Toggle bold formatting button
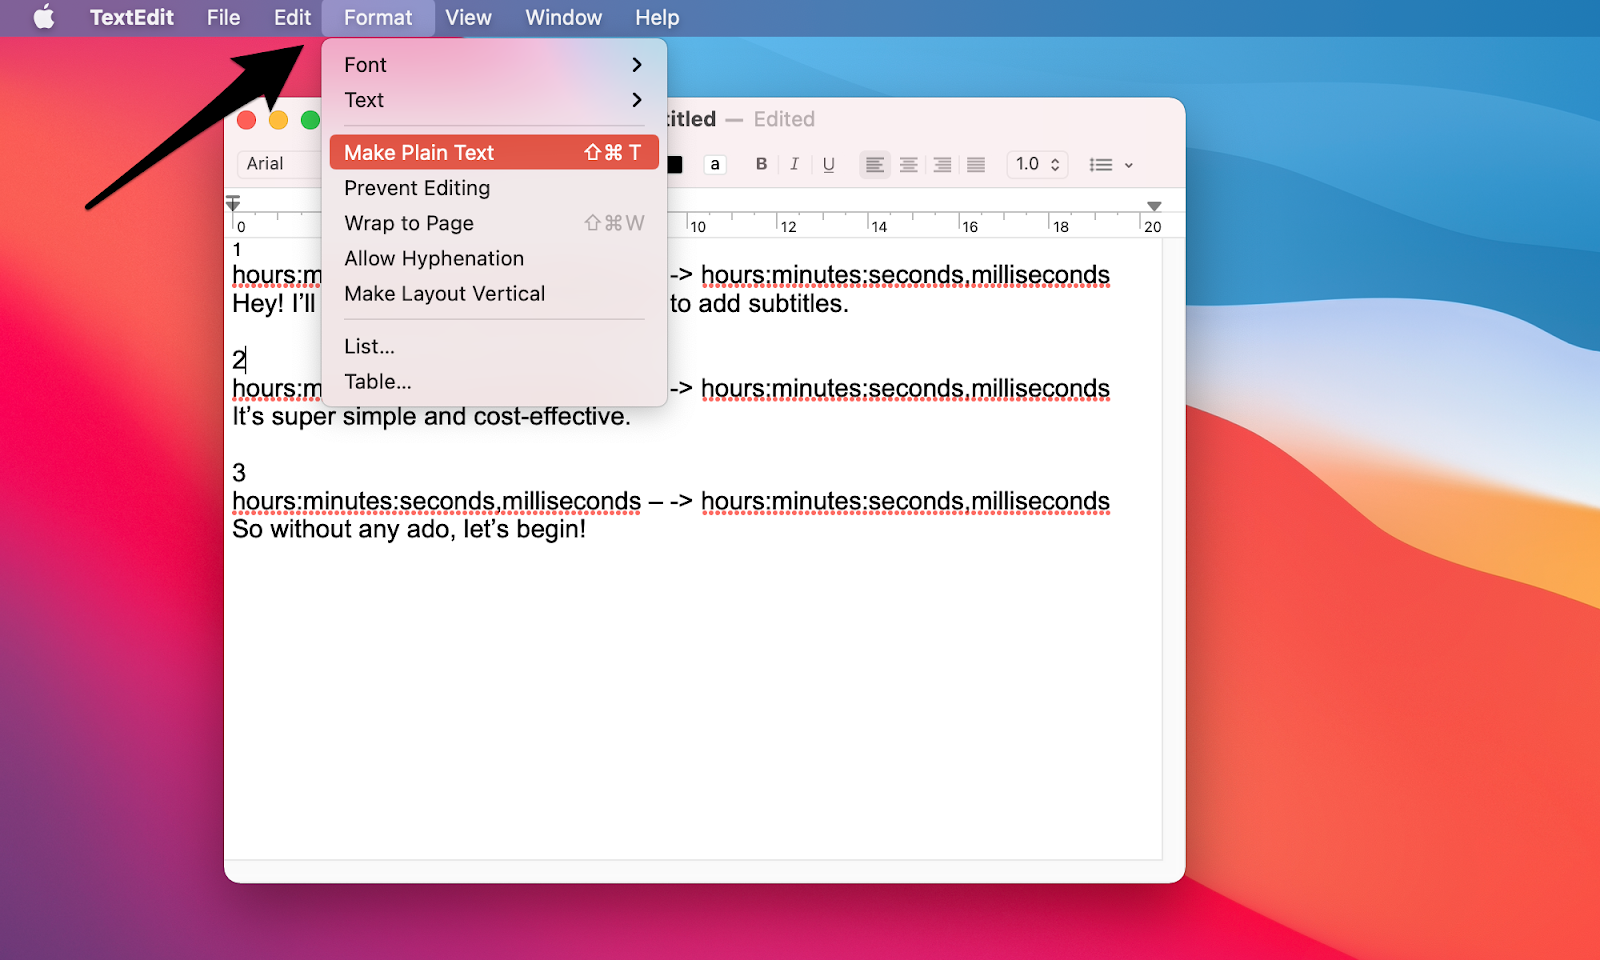Viewport: 1600px width, 960px height. coord(761,164)
